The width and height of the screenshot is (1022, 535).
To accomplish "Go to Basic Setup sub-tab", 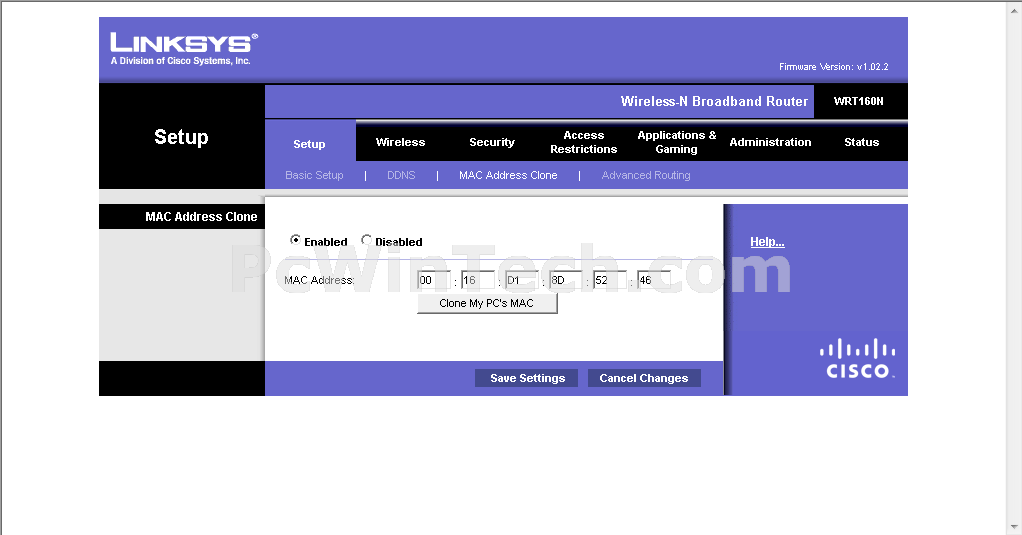I will pos(314,175).
